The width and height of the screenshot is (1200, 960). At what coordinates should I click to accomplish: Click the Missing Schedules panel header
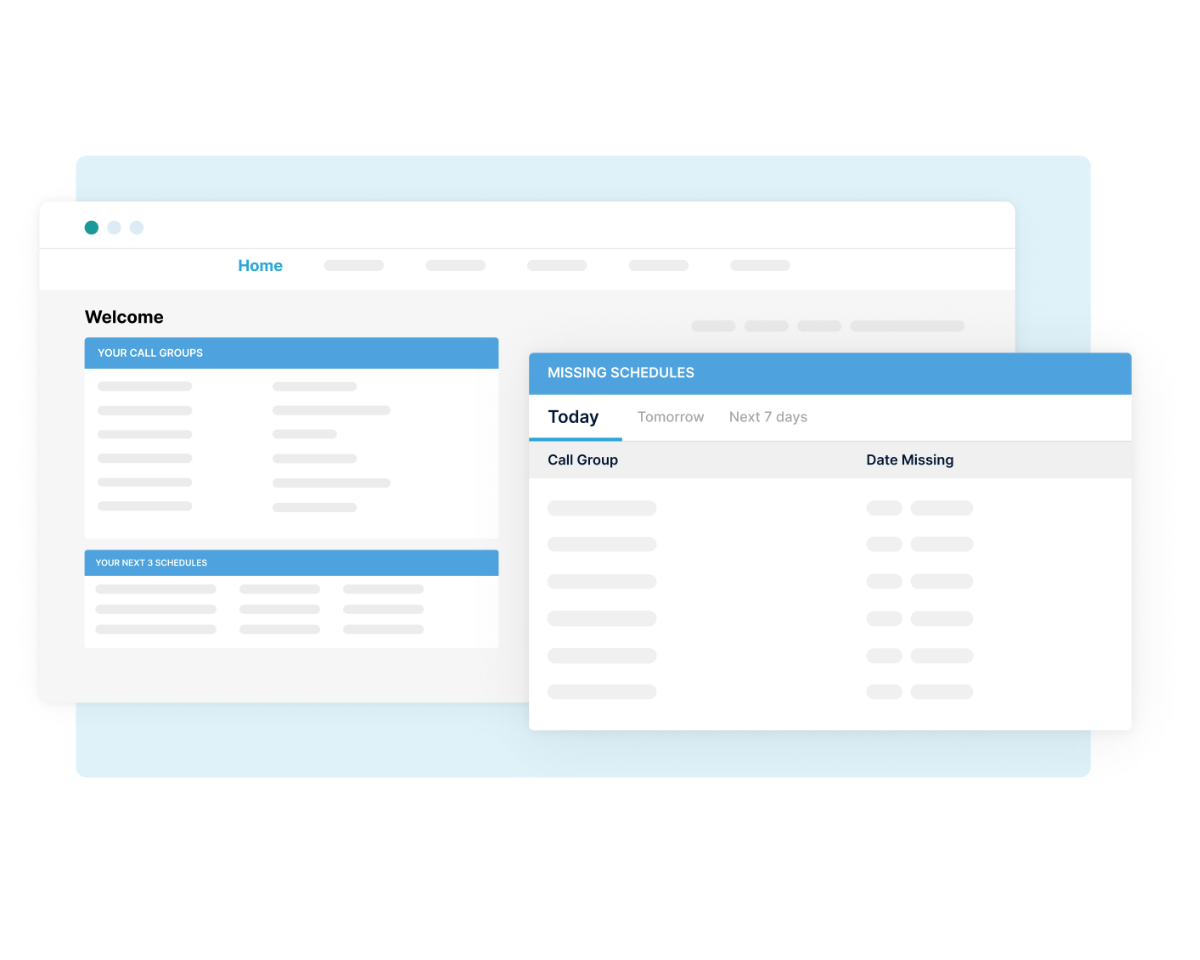830,373
